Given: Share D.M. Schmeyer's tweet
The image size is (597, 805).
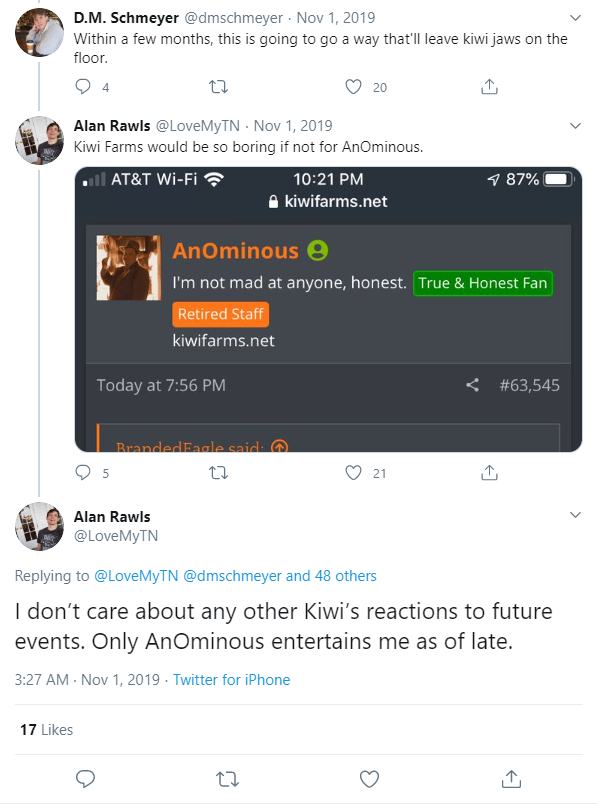Looking at the screenshot, I should tap(489, 87).
